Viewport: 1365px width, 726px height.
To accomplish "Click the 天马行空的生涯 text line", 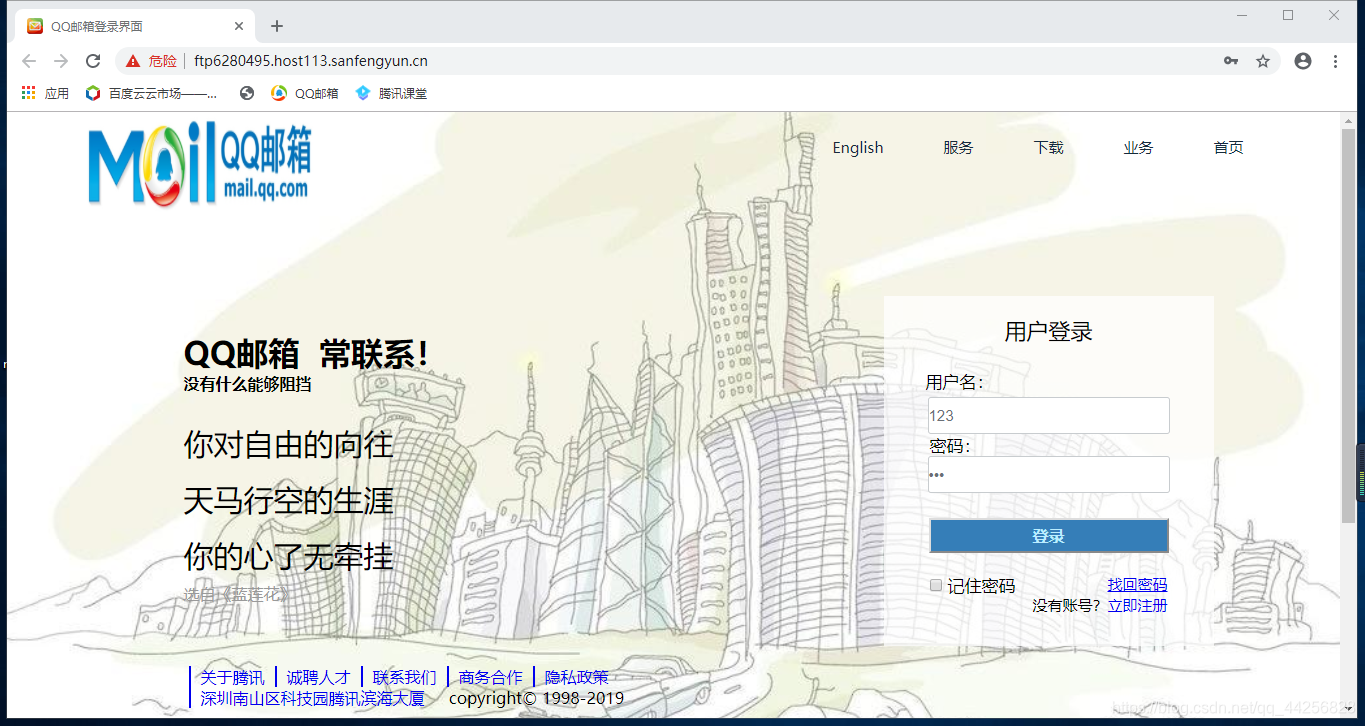I will tap(288, 501).
